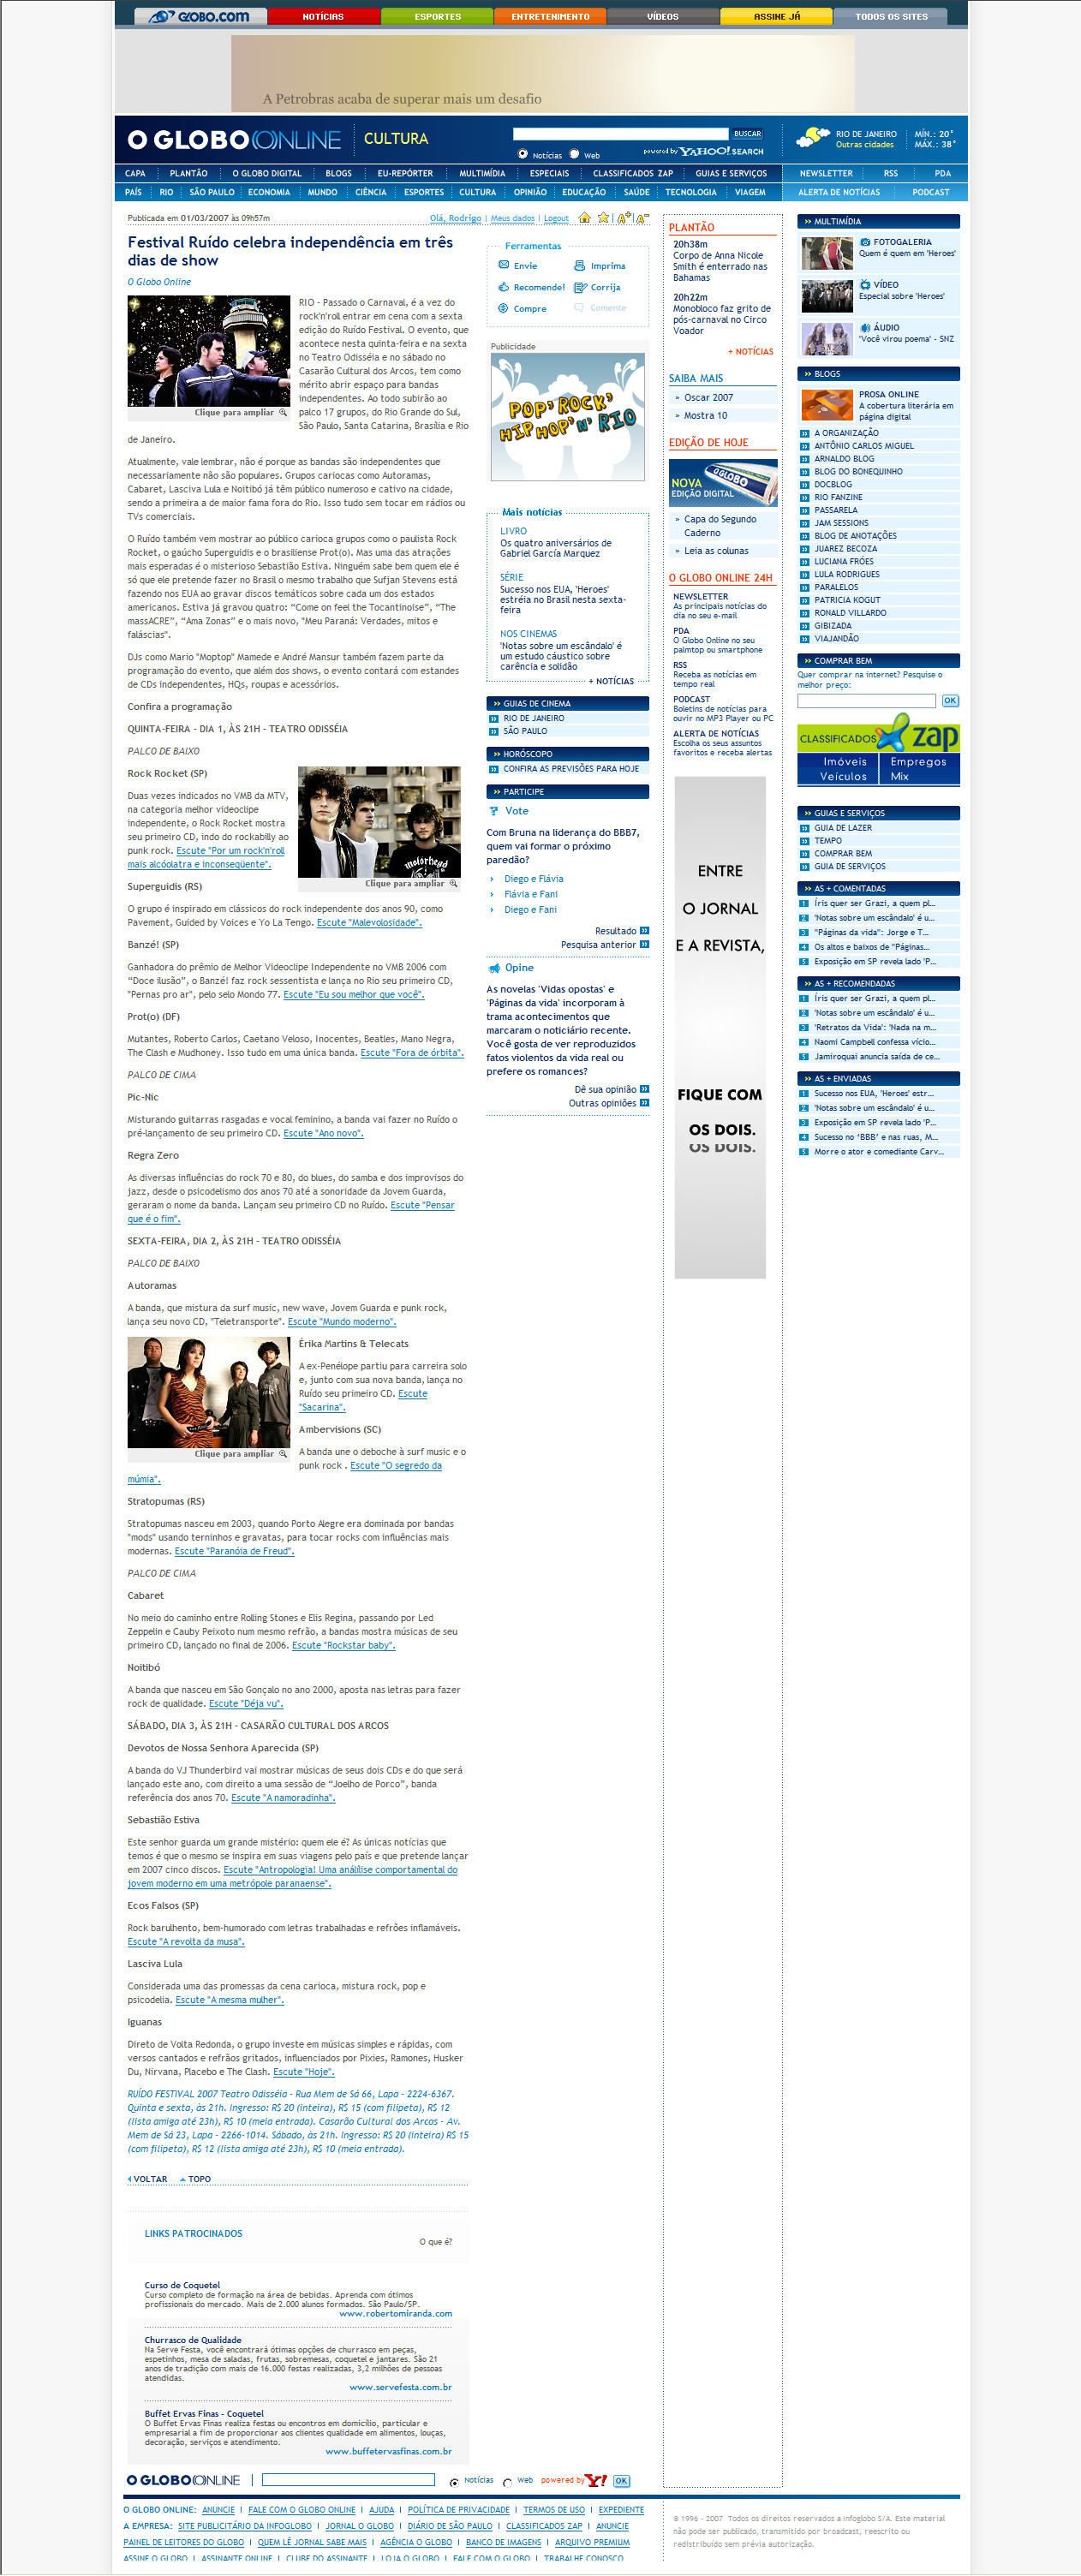Click the OK button under Comprar Bem
The height and width of the screenshot is (2576, 1081).
[950, 701]
